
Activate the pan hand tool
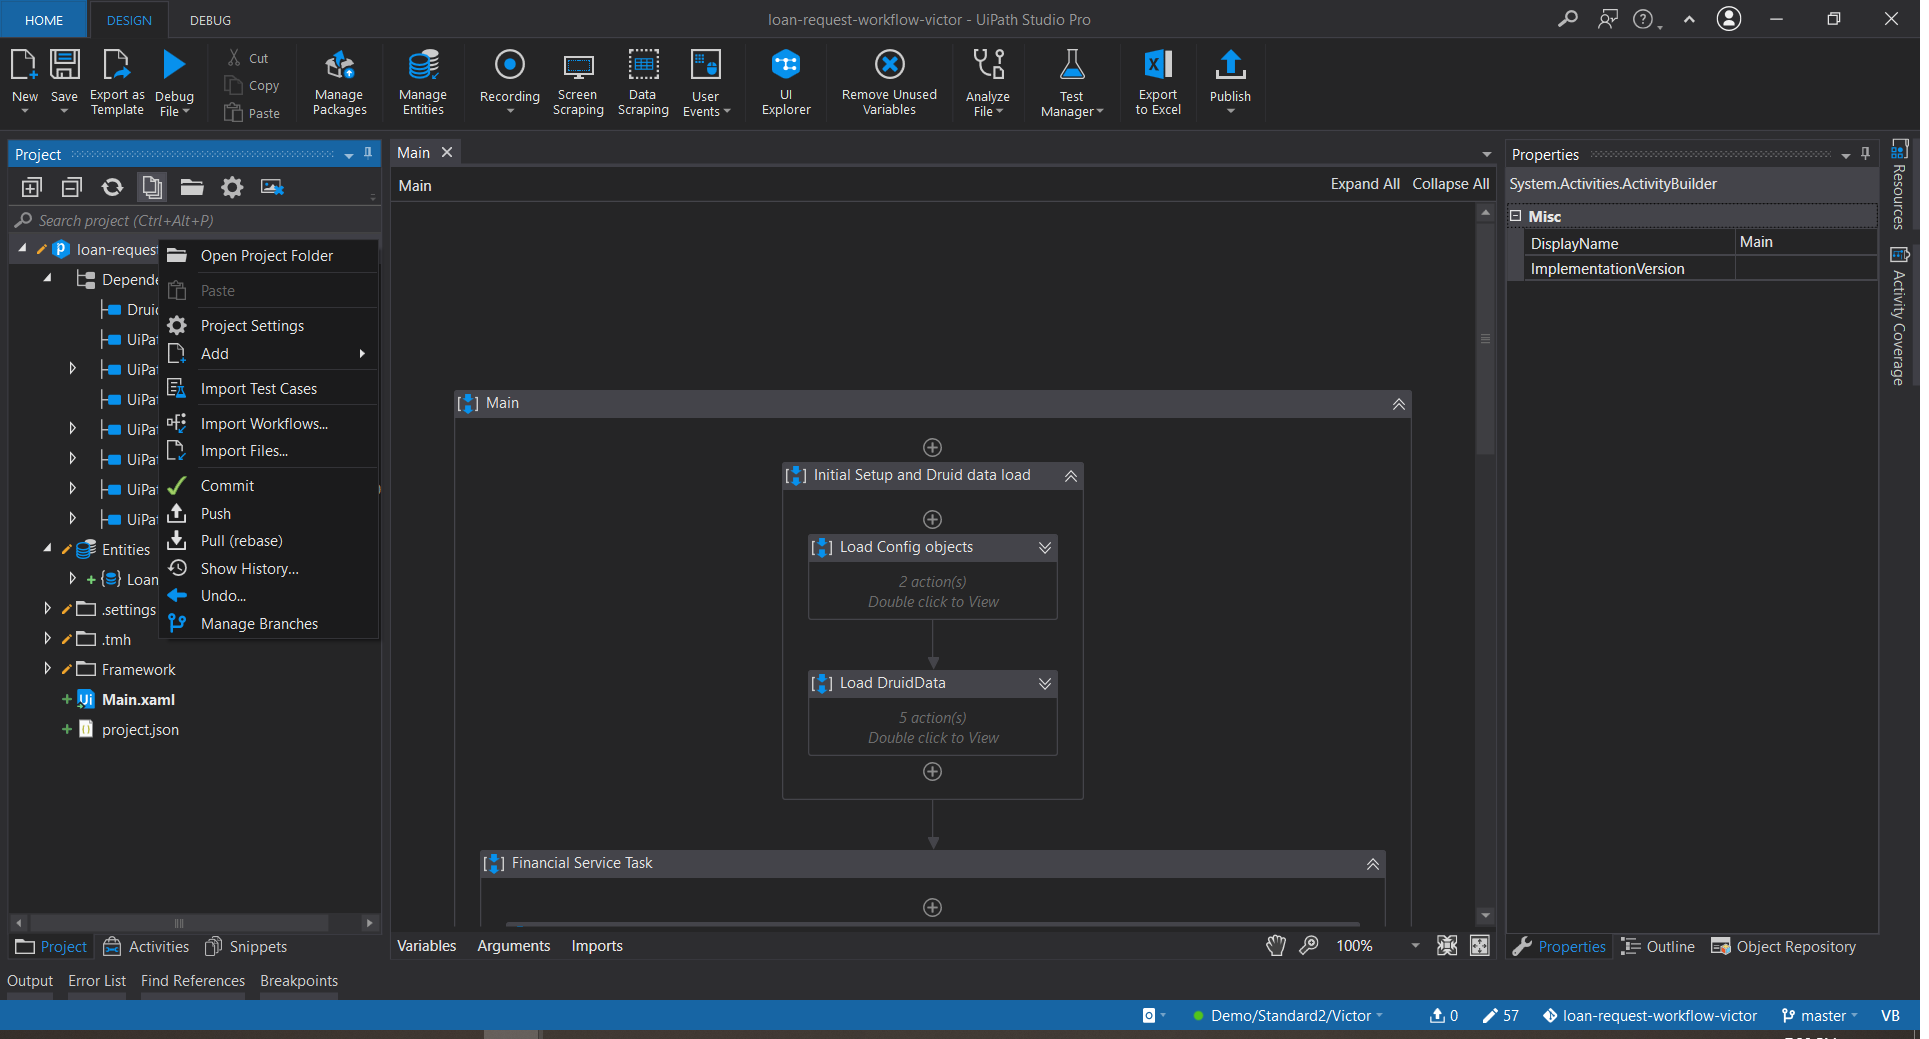1276,946
